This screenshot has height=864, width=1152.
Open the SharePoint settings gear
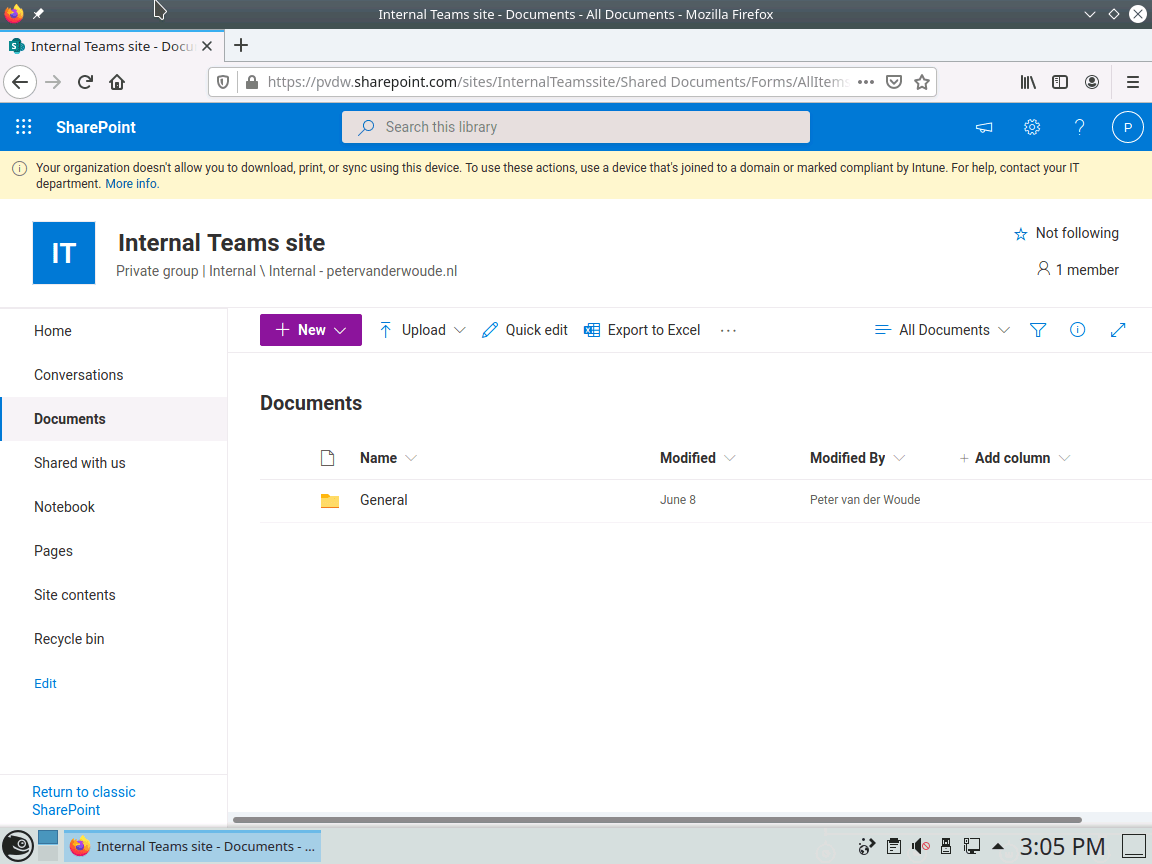[x=1032, y=127]
